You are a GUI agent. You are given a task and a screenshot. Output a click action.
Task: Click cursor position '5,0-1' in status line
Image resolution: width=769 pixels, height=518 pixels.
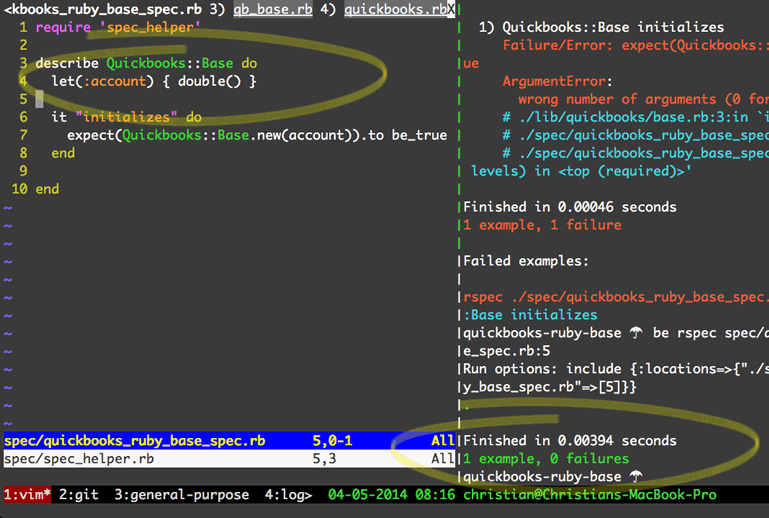pyautogui.click(x=333, y=440)
